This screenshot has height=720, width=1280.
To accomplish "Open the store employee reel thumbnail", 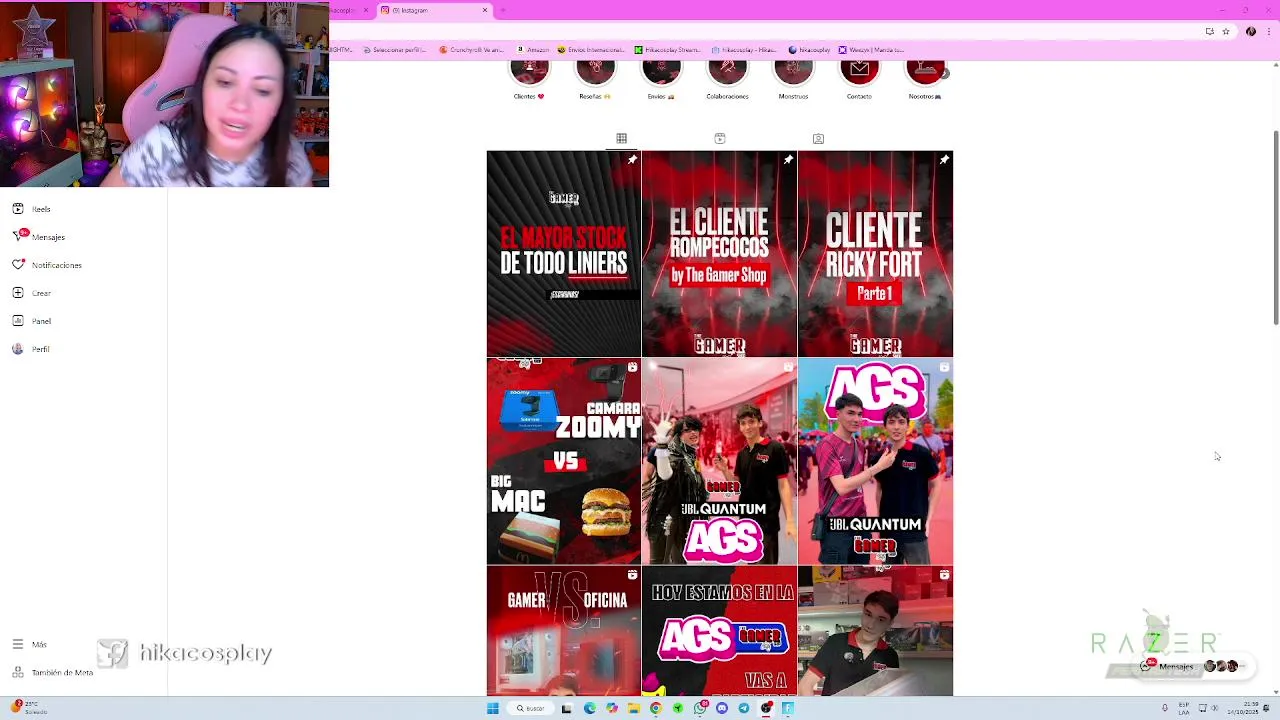I will click(875, 631).
